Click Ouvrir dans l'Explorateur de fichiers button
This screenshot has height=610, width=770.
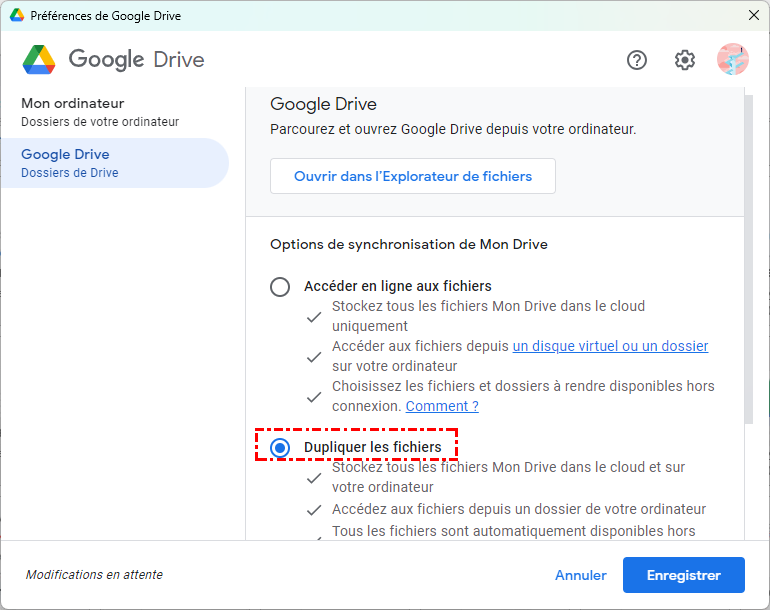coord(413,176)
